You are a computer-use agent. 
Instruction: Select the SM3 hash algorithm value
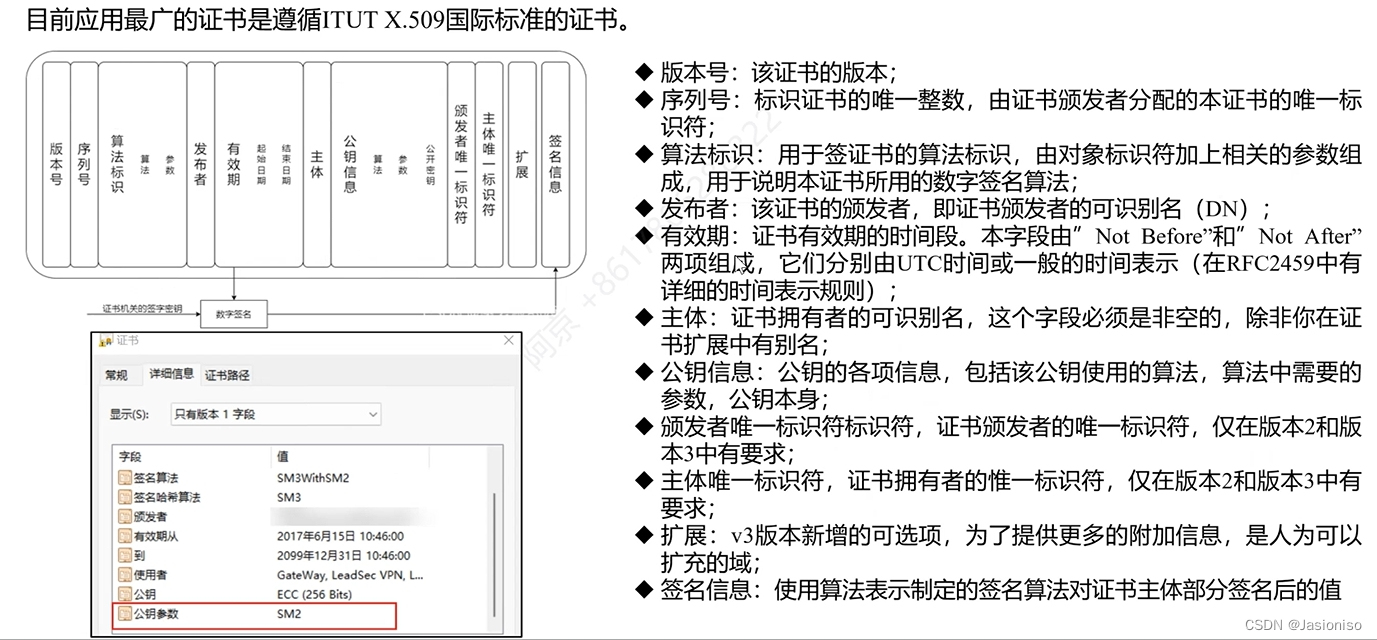click(289, 497)
